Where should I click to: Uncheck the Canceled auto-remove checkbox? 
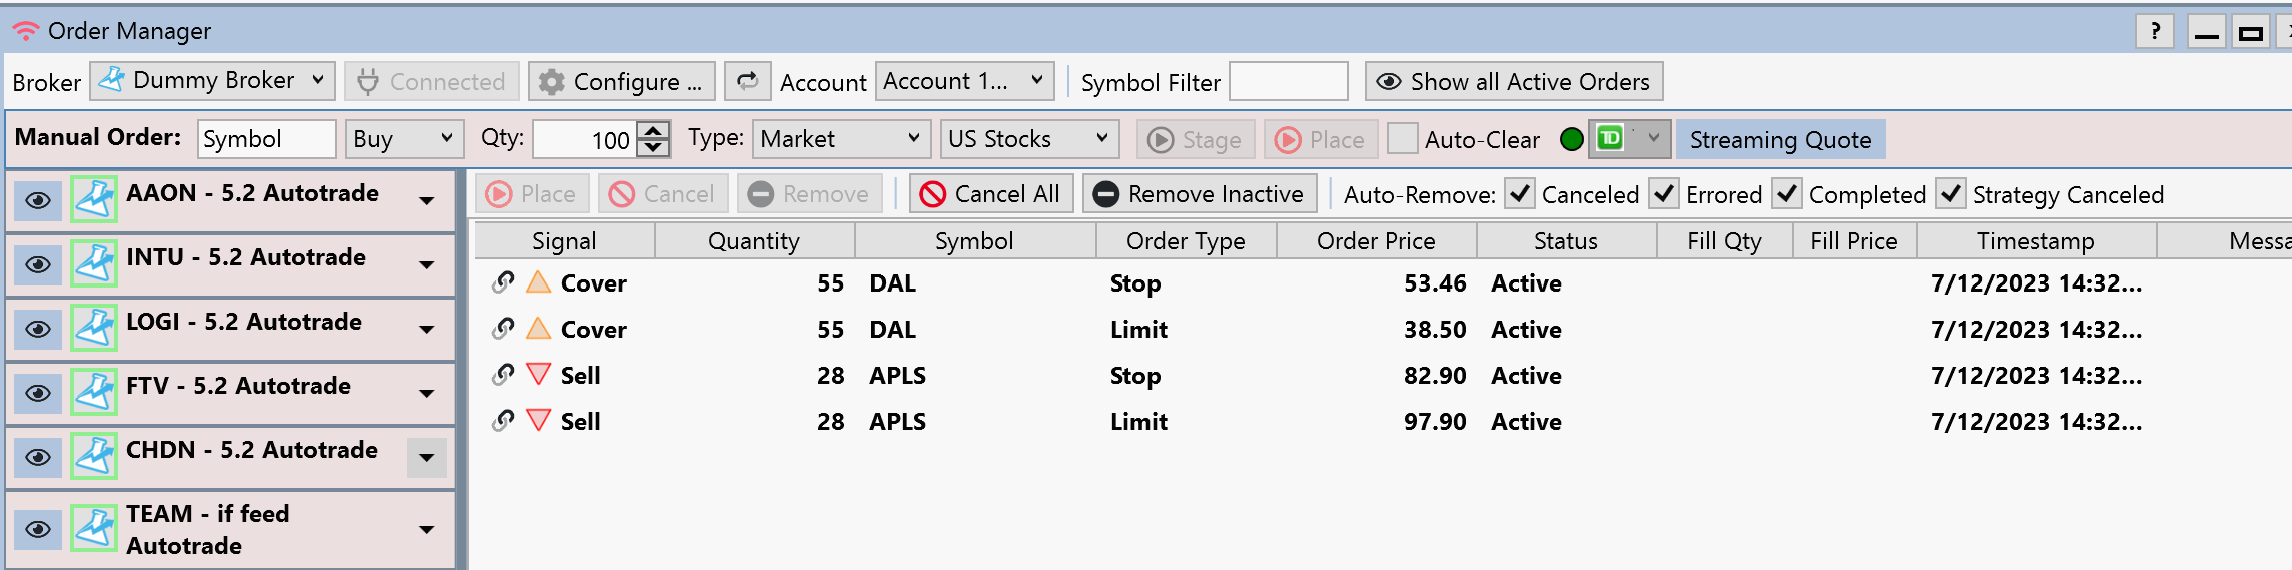[x=1520, y=194]
